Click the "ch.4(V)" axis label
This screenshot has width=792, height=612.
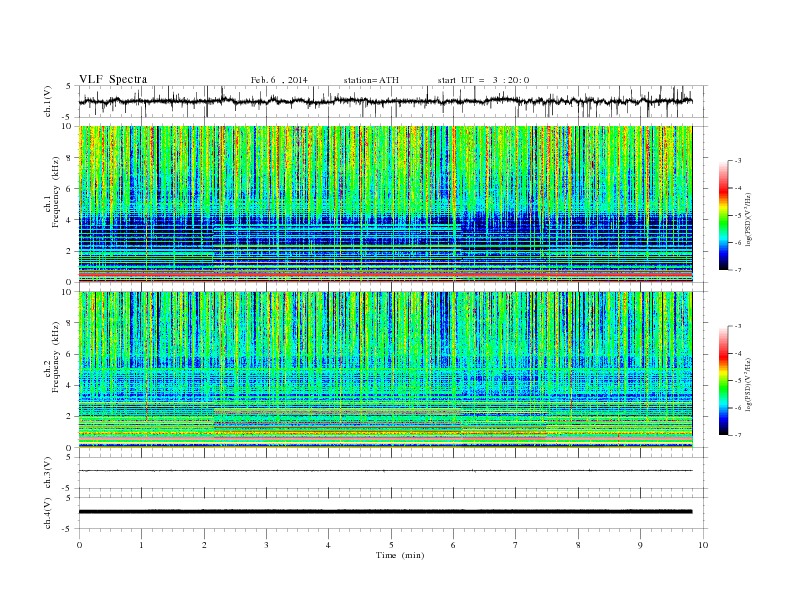click(x=48, y=513)
